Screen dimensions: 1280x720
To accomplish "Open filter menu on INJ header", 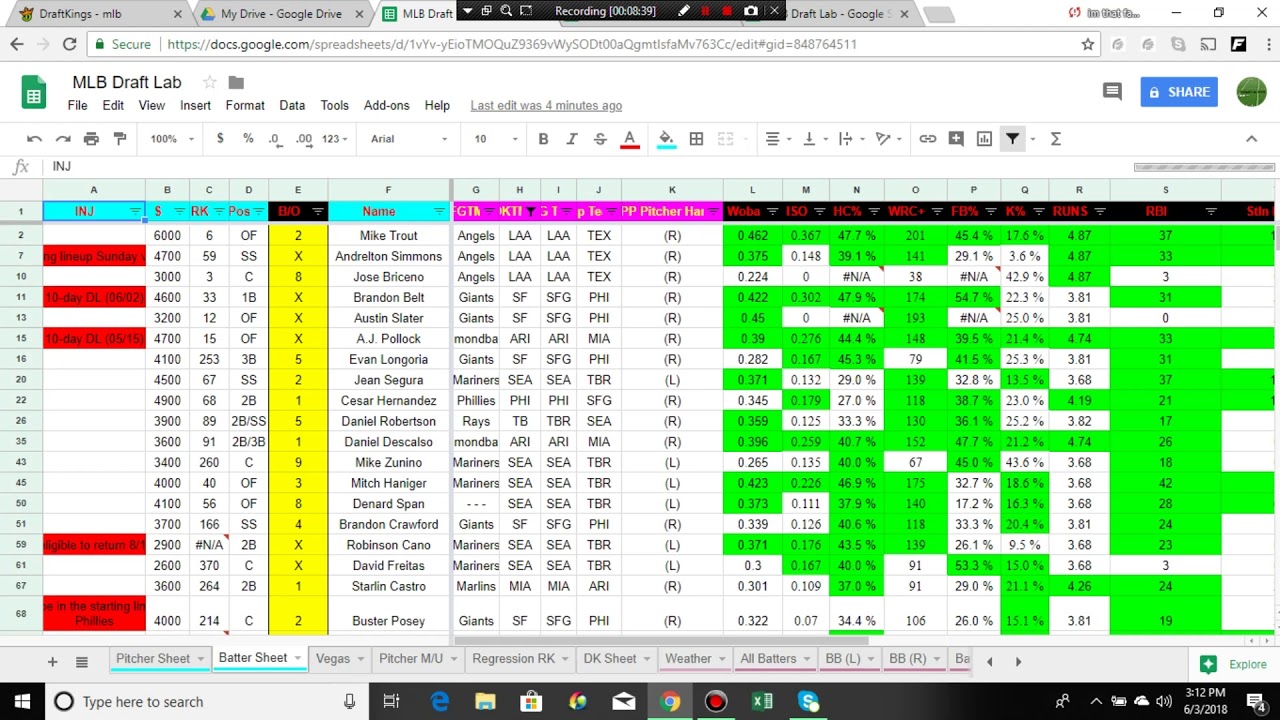I will pyautogui.click(x=135, y=211).
